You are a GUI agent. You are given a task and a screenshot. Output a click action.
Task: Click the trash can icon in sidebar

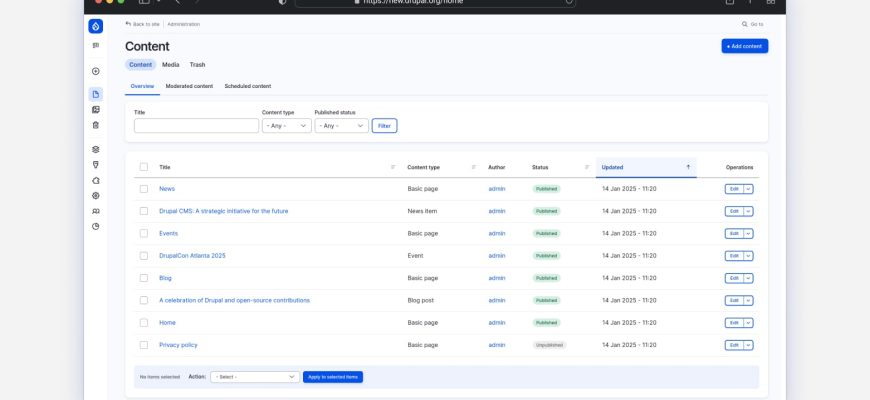click(96, 125)
